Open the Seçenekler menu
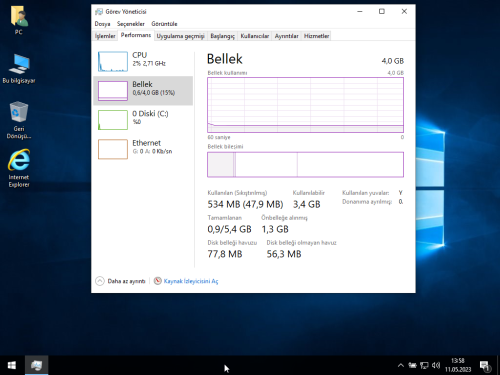 131,24
